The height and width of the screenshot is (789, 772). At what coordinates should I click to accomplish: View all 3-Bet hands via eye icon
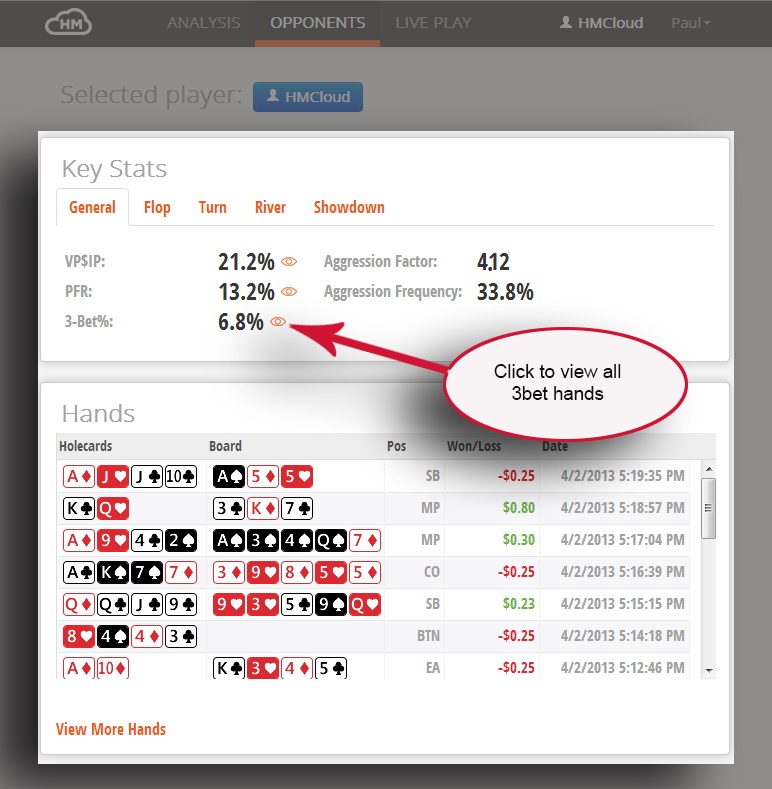coord(278,322)
